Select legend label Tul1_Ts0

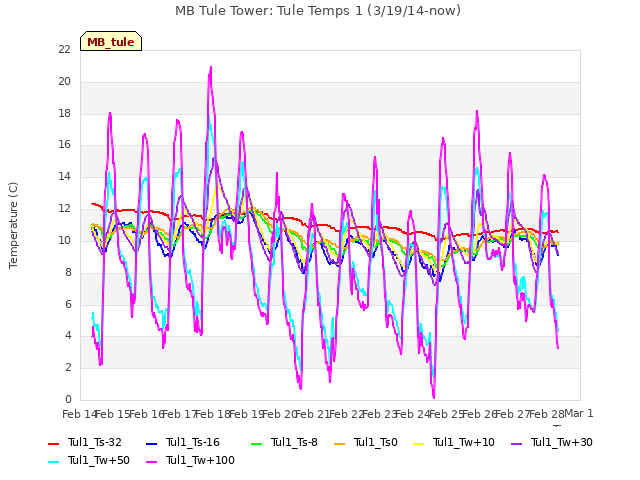[376, 442]
